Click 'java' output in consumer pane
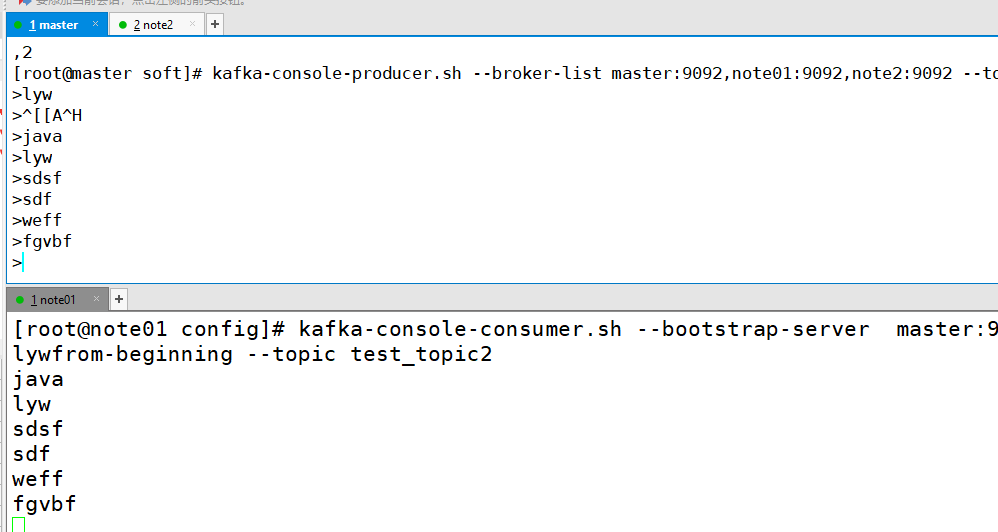This screenshot has width=998, height=532. [38, 379]
